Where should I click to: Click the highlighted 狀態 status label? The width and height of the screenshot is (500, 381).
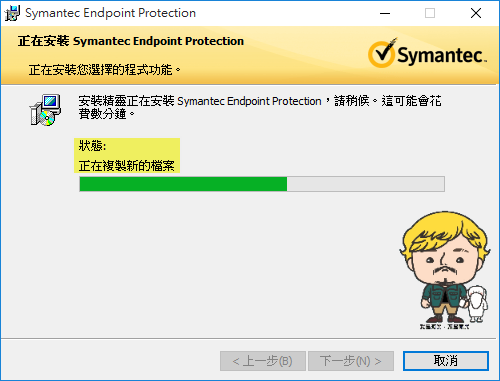click(x=92, y=146)
